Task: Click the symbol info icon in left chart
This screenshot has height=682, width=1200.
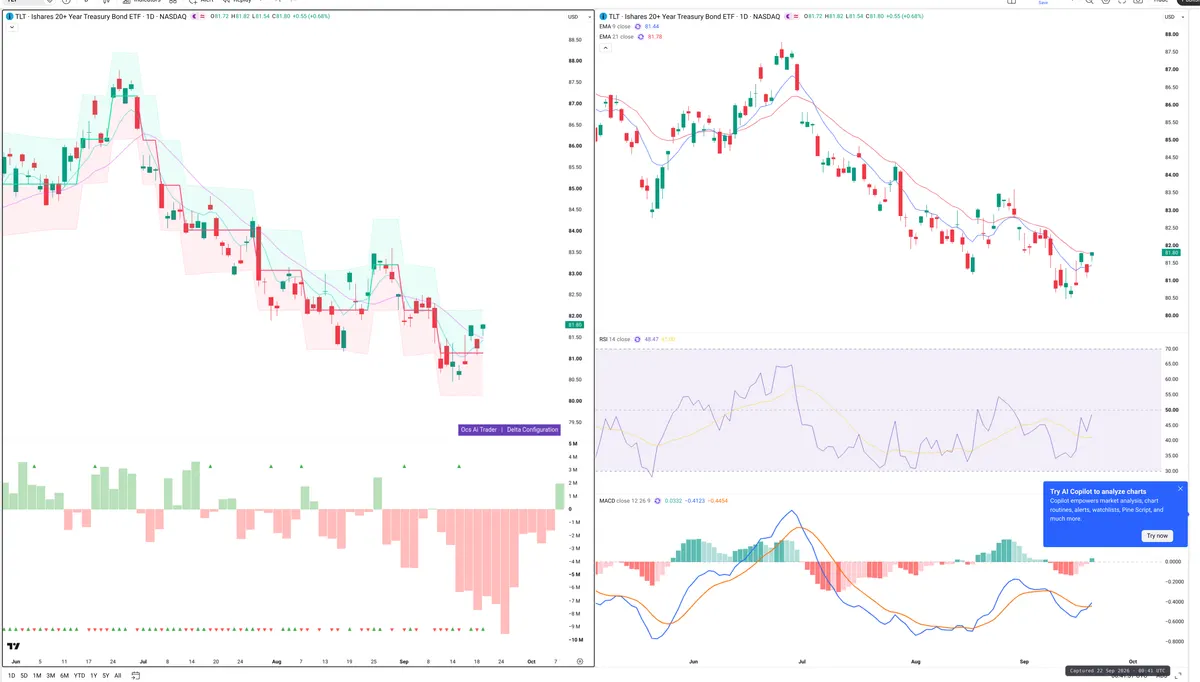Action: (9, 17)
